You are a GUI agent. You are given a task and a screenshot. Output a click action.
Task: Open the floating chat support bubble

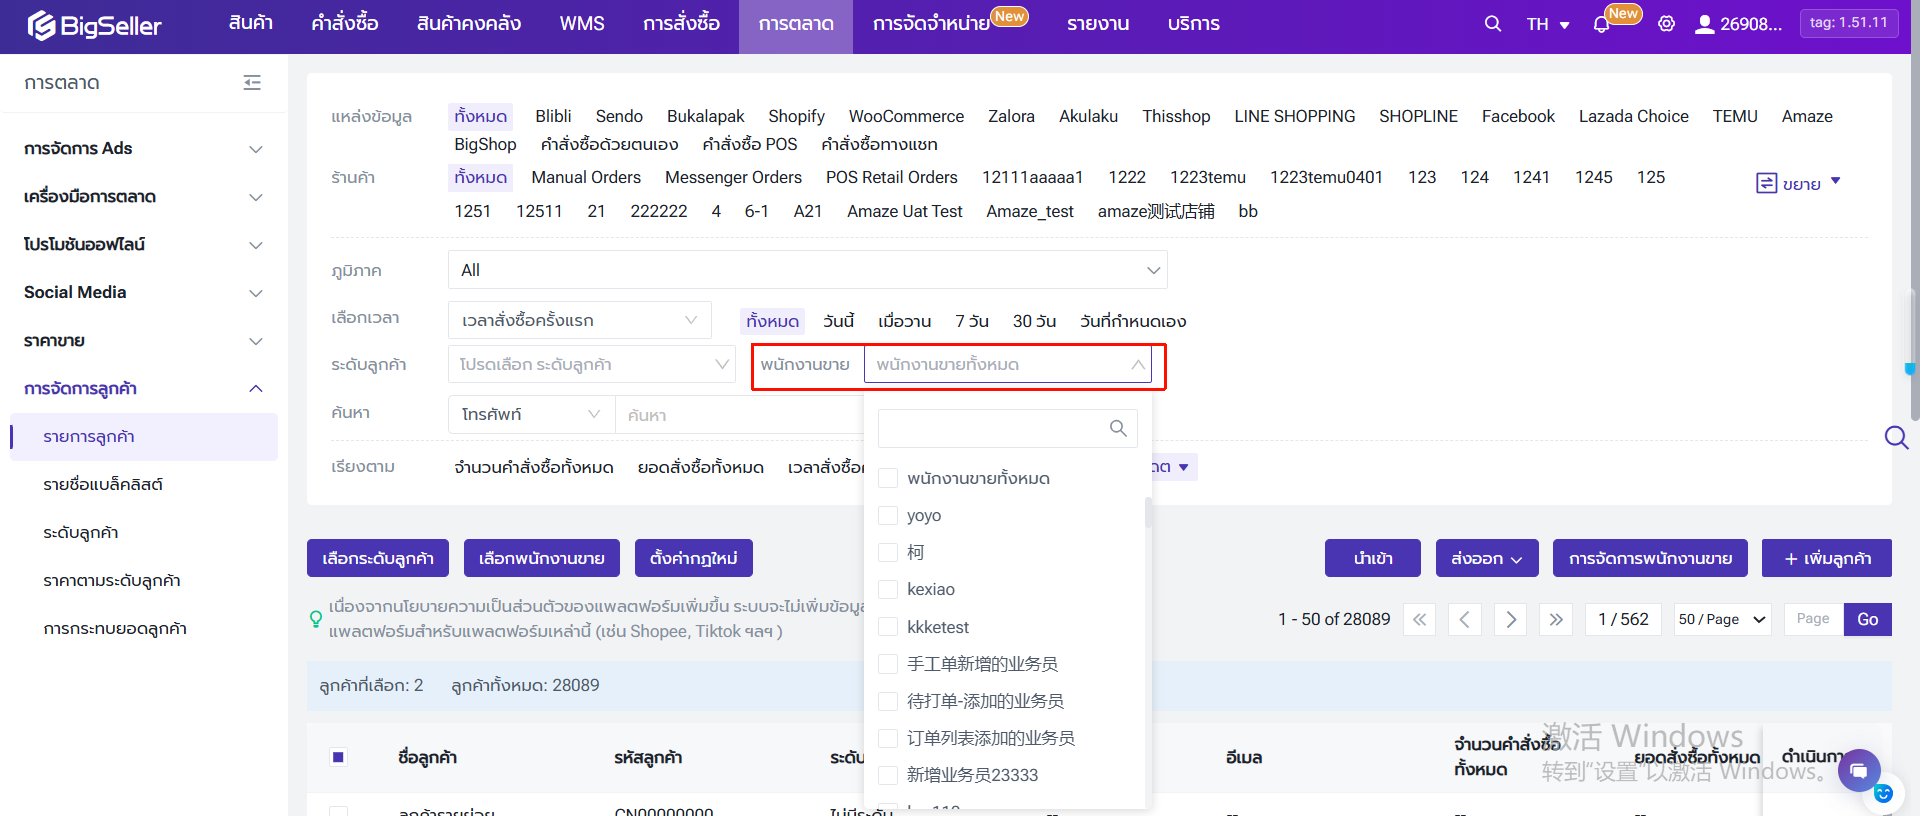click(1858, 770)
